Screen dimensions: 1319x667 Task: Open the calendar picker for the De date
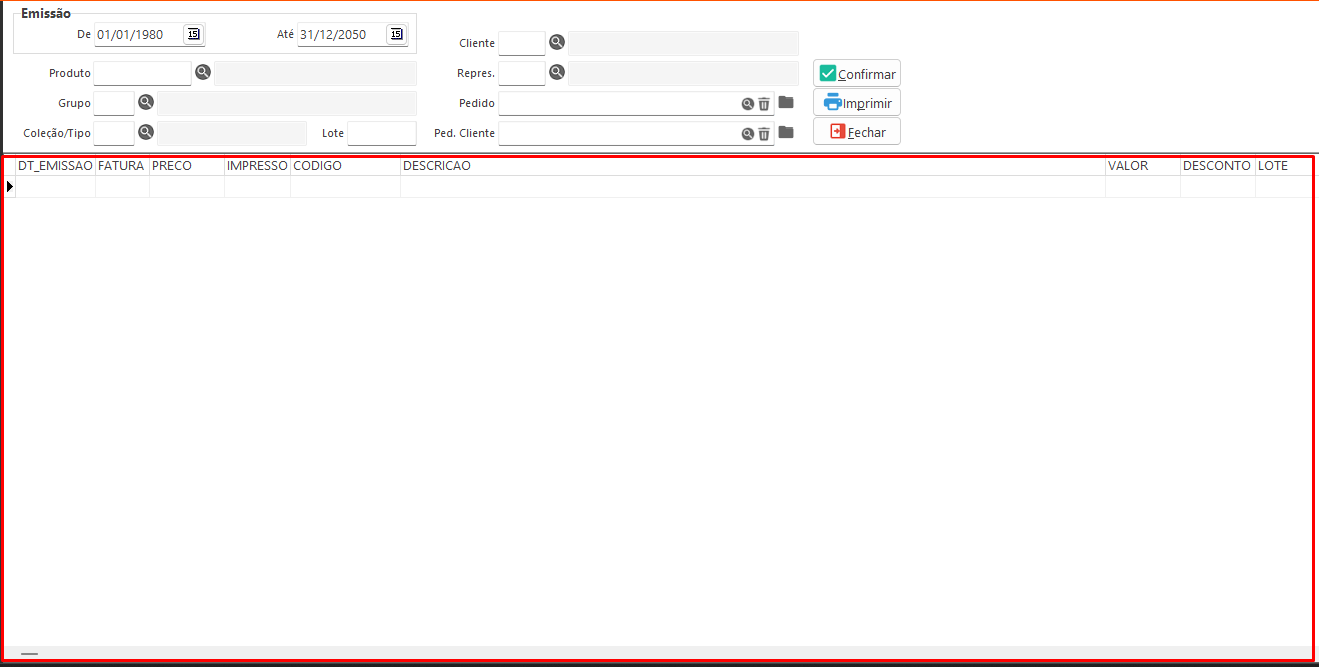(x=194, y=34)
